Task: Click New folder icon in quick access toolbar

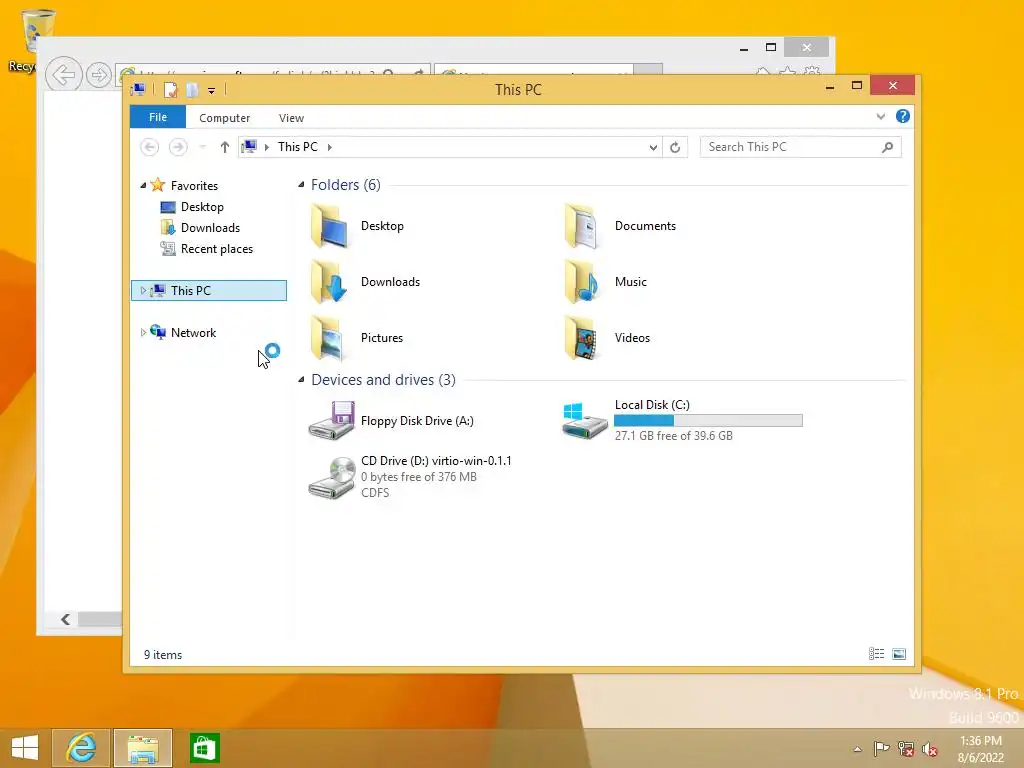Action: [192, 89]
